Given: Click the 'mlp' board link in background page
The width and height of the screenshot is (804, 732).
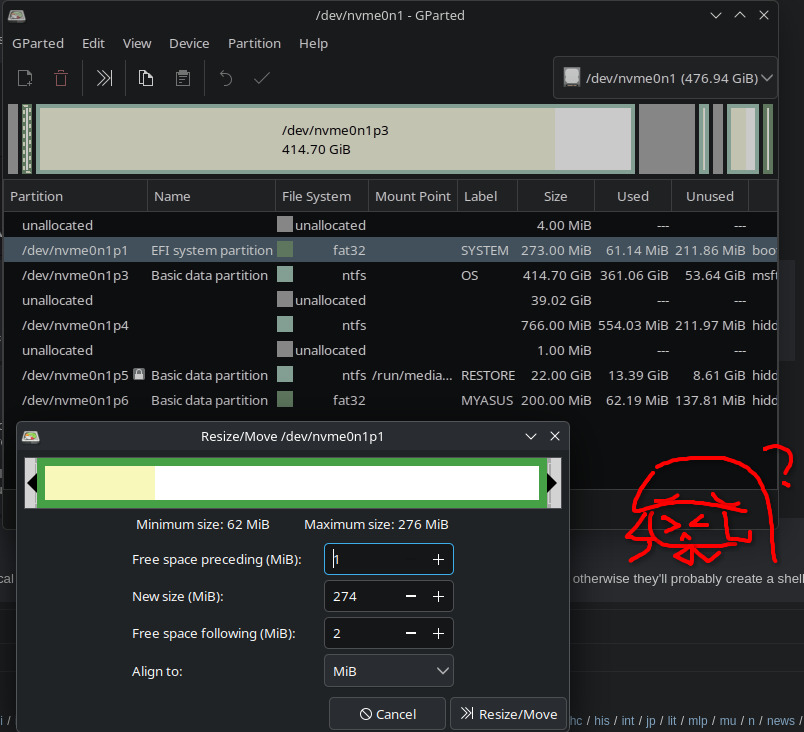Looking at the screenshot, I should pyautogui.click(x=697, y=720).
